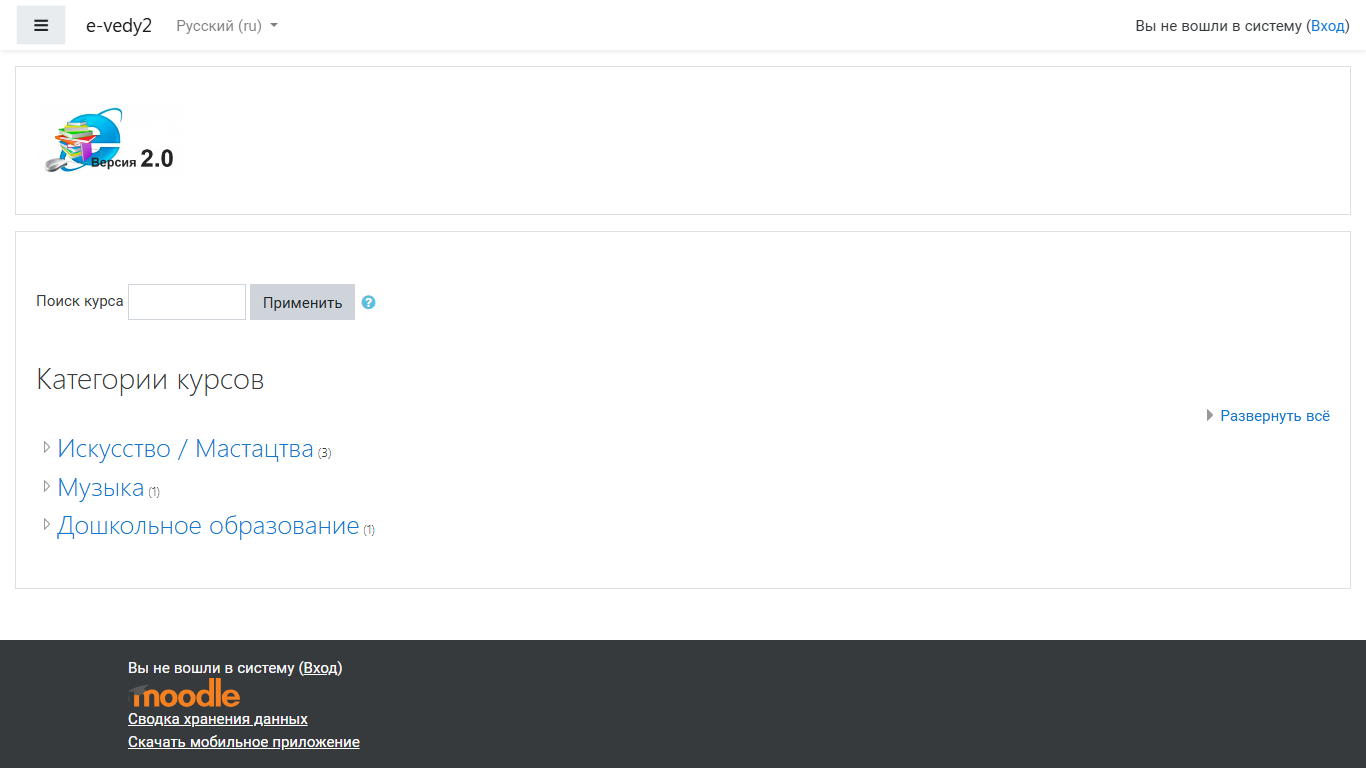Screen dimensions: 1366x768
Task: Open Сводка хранения данных link
Action: point(218,719)
